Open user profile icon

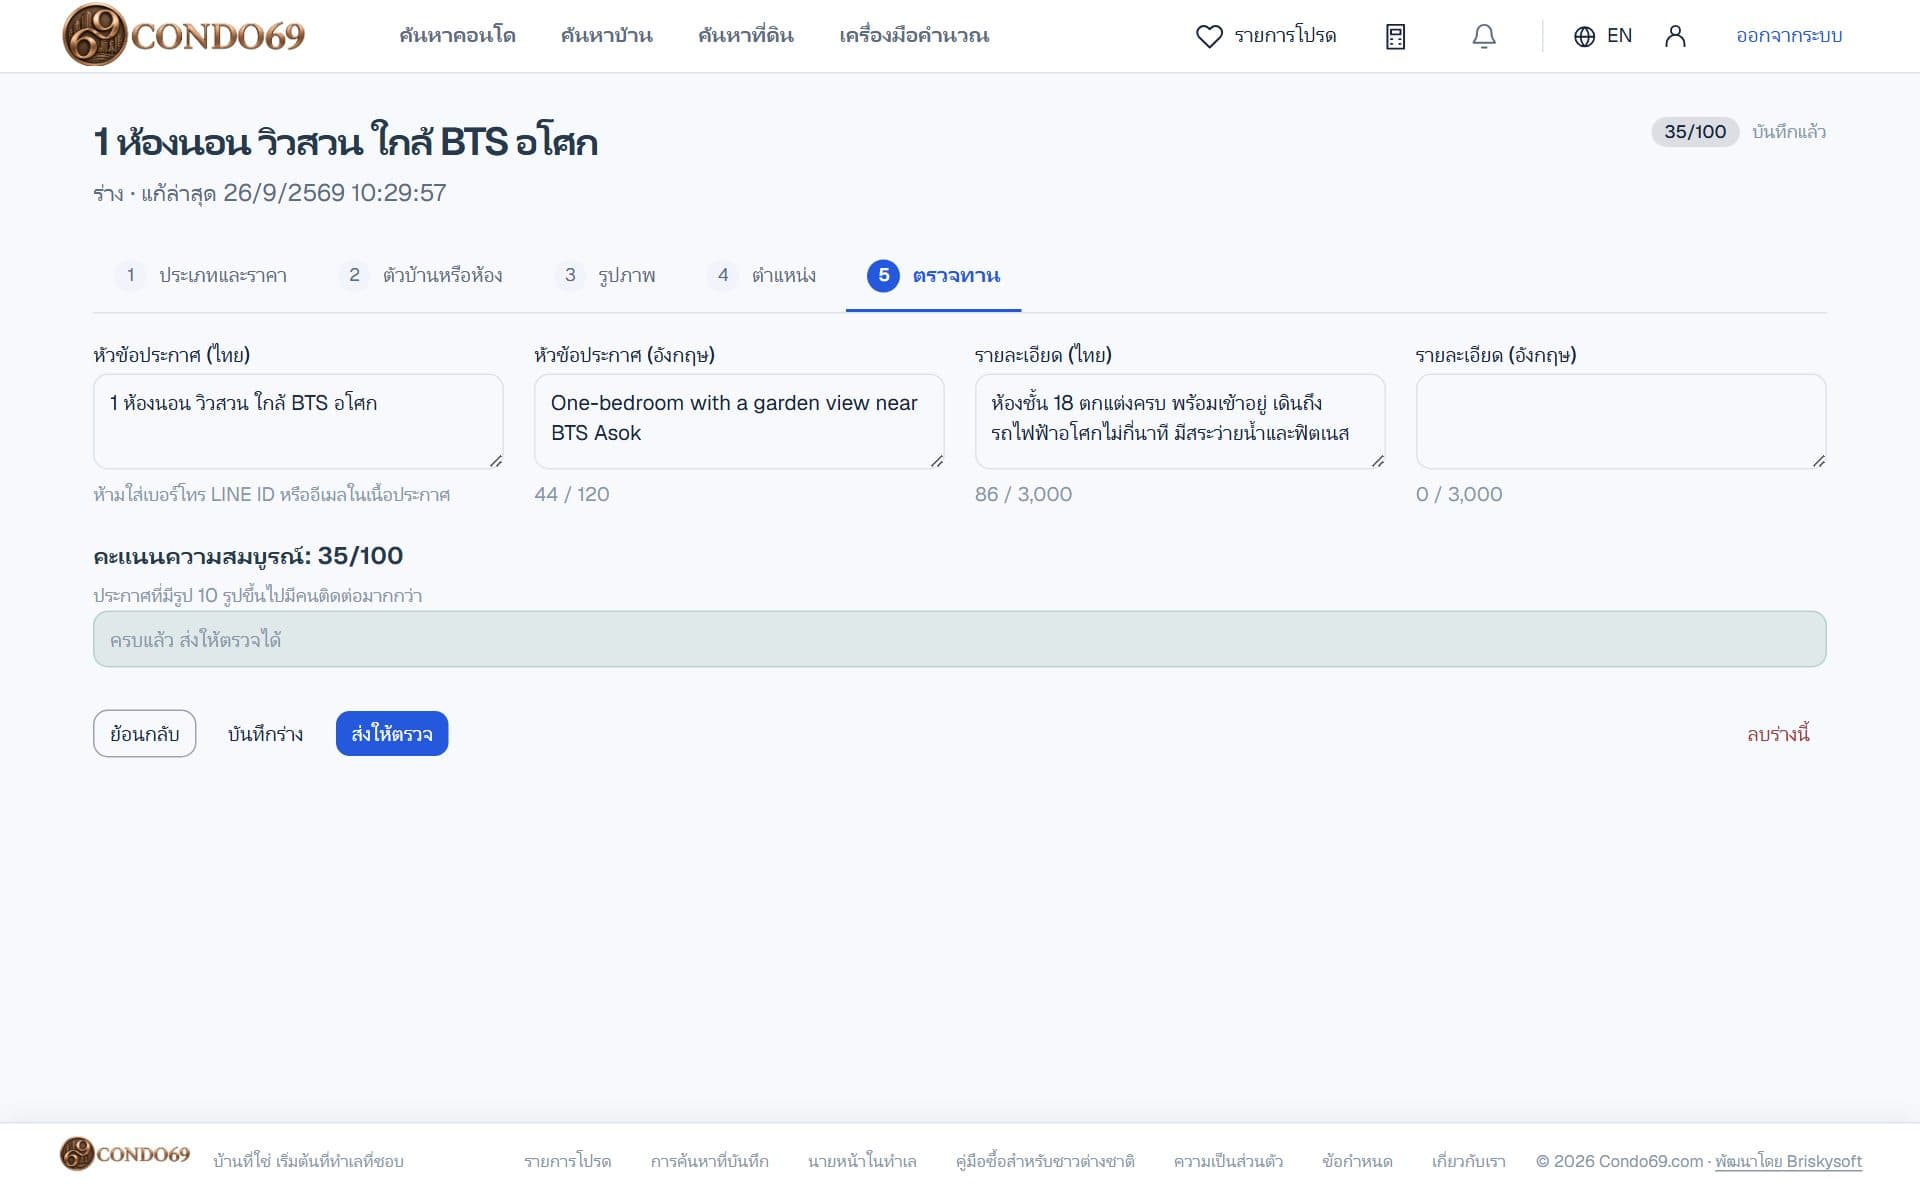(1675, 36)
